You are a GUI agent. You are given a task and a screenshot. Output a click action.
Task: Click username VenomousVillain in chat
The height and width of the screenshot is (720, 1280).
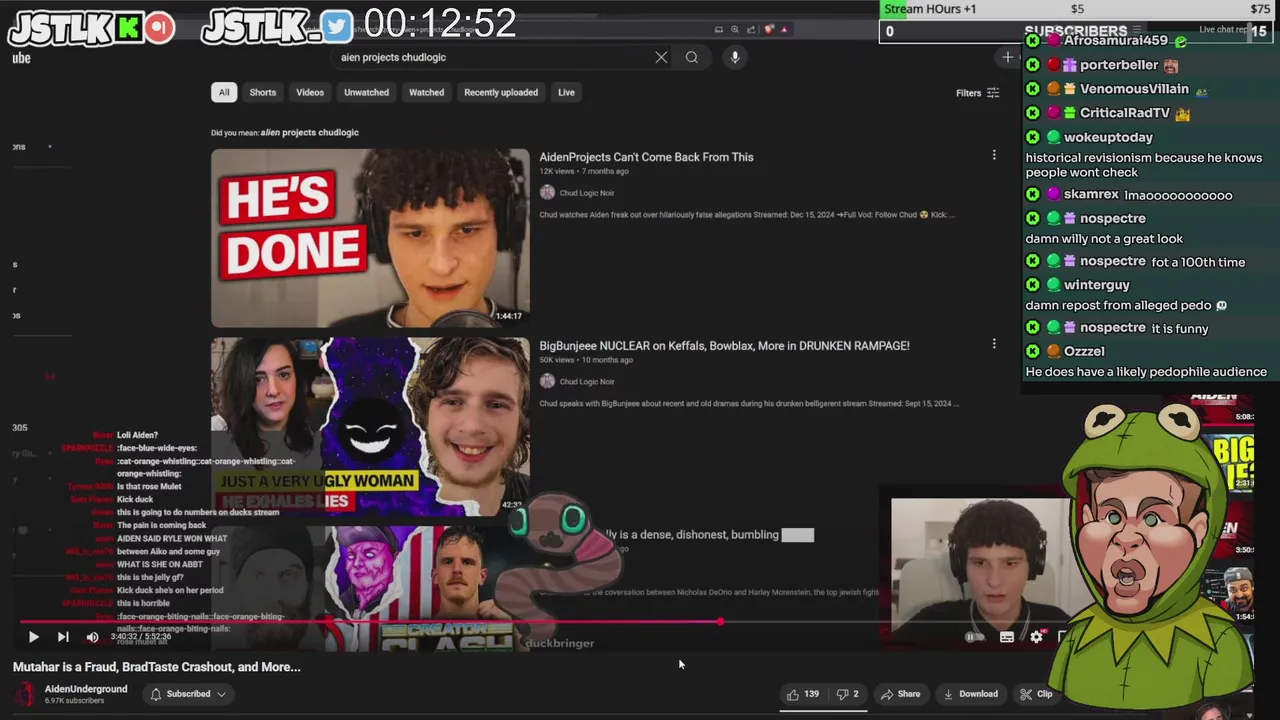[x=1134, y=89]
